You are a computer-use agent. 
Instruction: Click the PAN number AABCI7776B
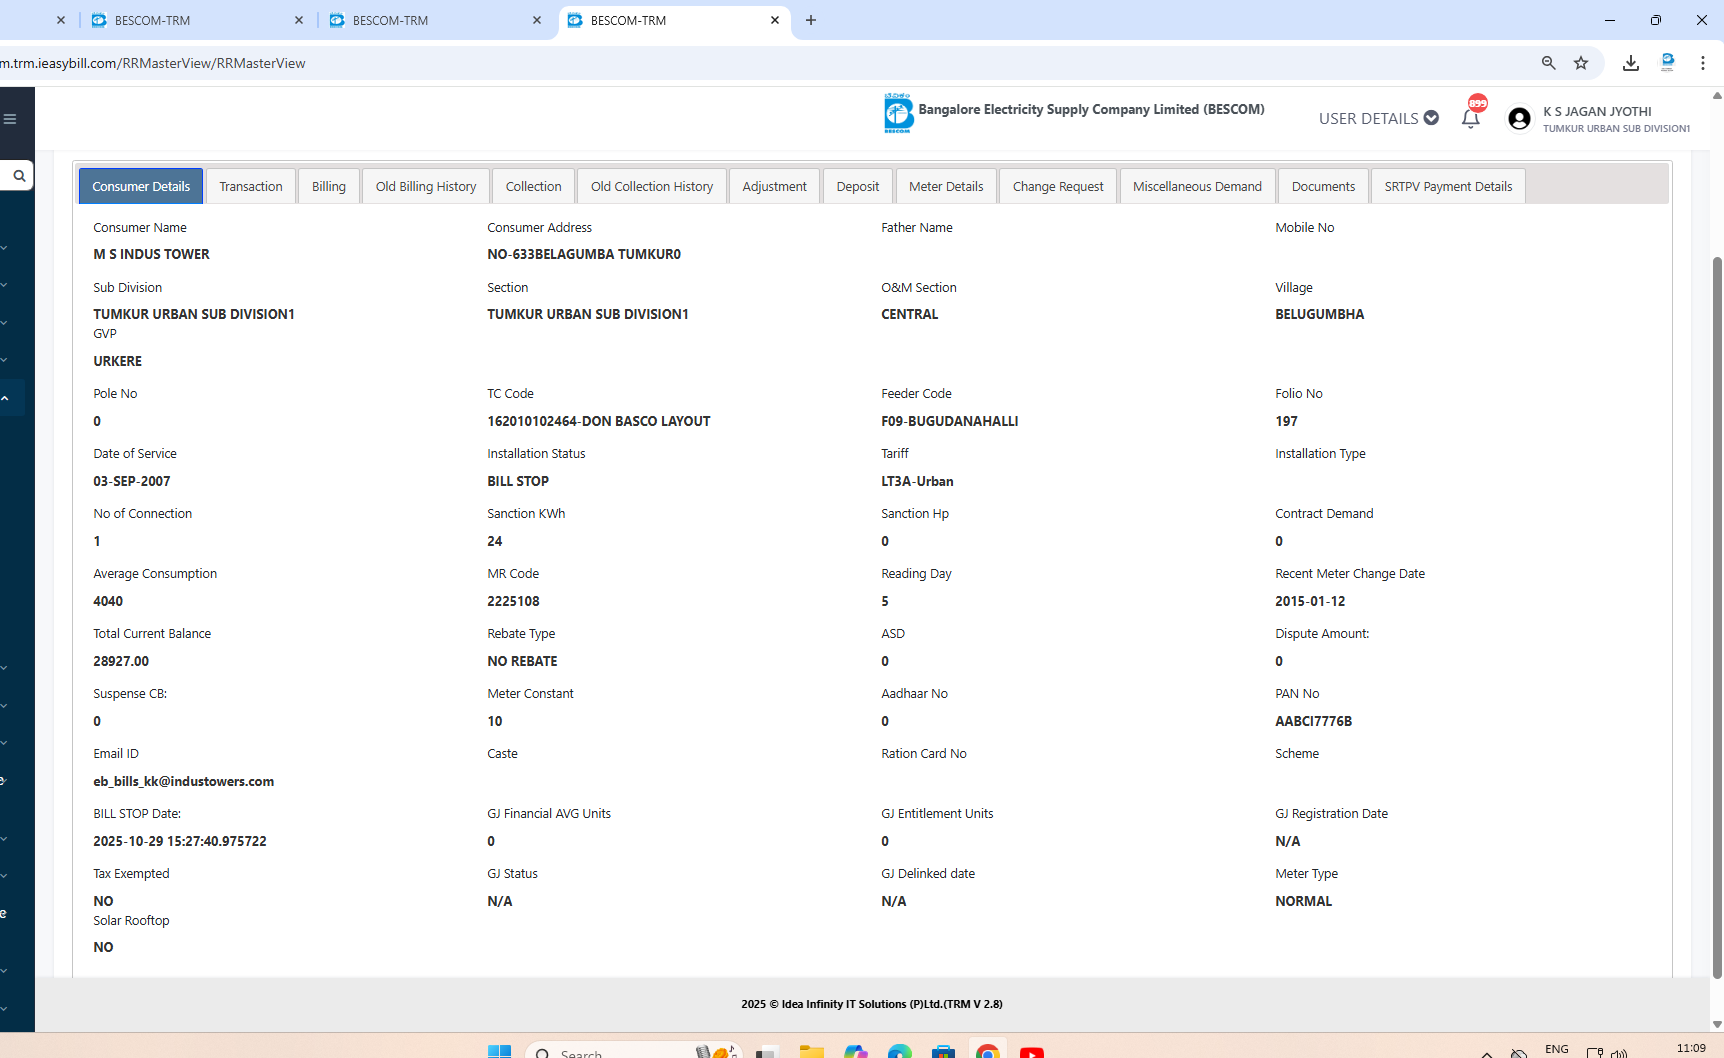(1313, 721)
